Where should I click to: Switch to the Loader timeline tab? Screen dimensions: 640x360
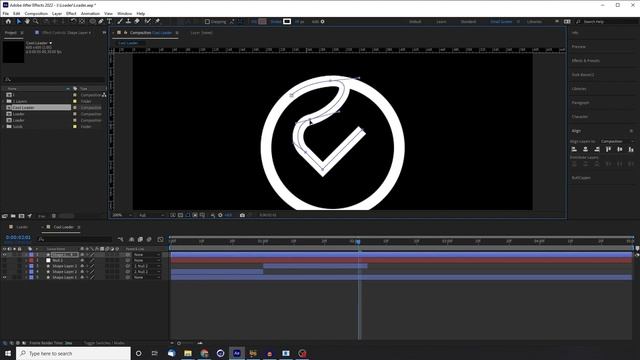(x=22, y=227)
